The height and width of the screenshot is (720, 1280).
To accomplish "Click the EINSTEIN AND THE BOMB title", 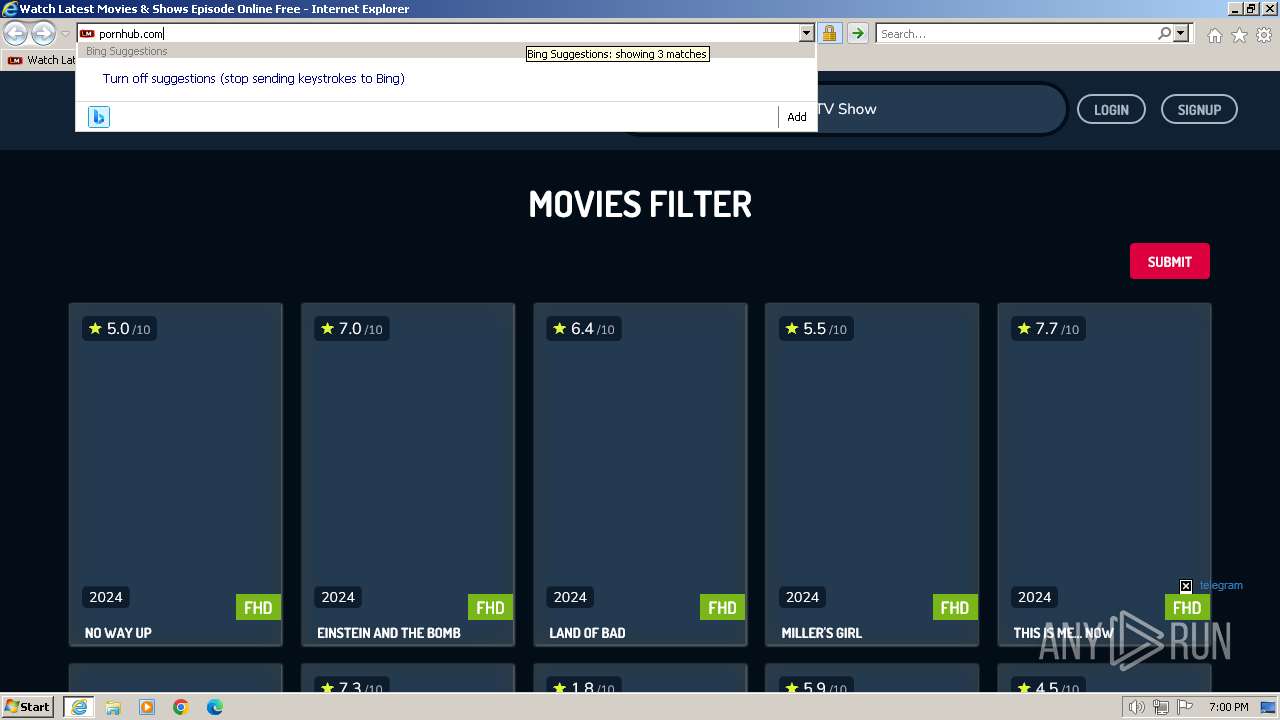I will click(389, 633).
